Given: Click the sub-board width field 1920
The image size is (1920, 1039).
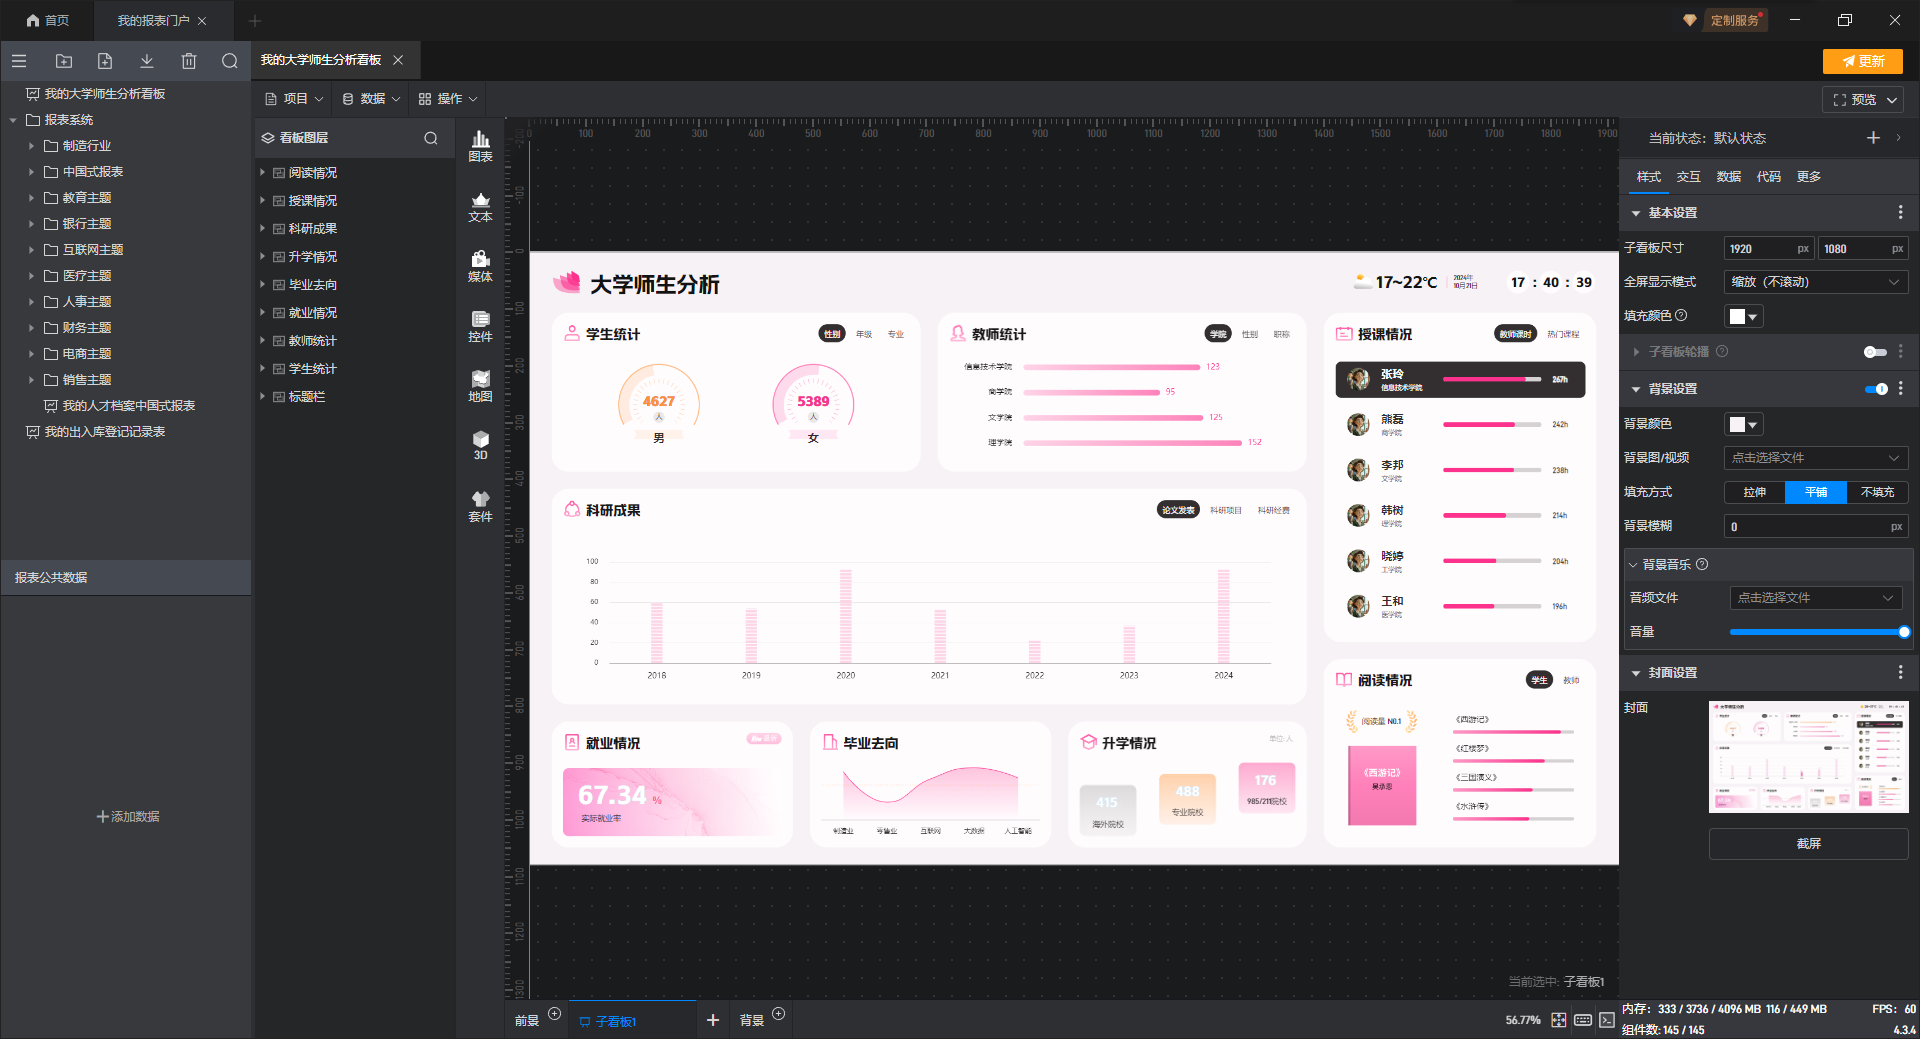Looking at the screenshot, I should click(1768, 248).
